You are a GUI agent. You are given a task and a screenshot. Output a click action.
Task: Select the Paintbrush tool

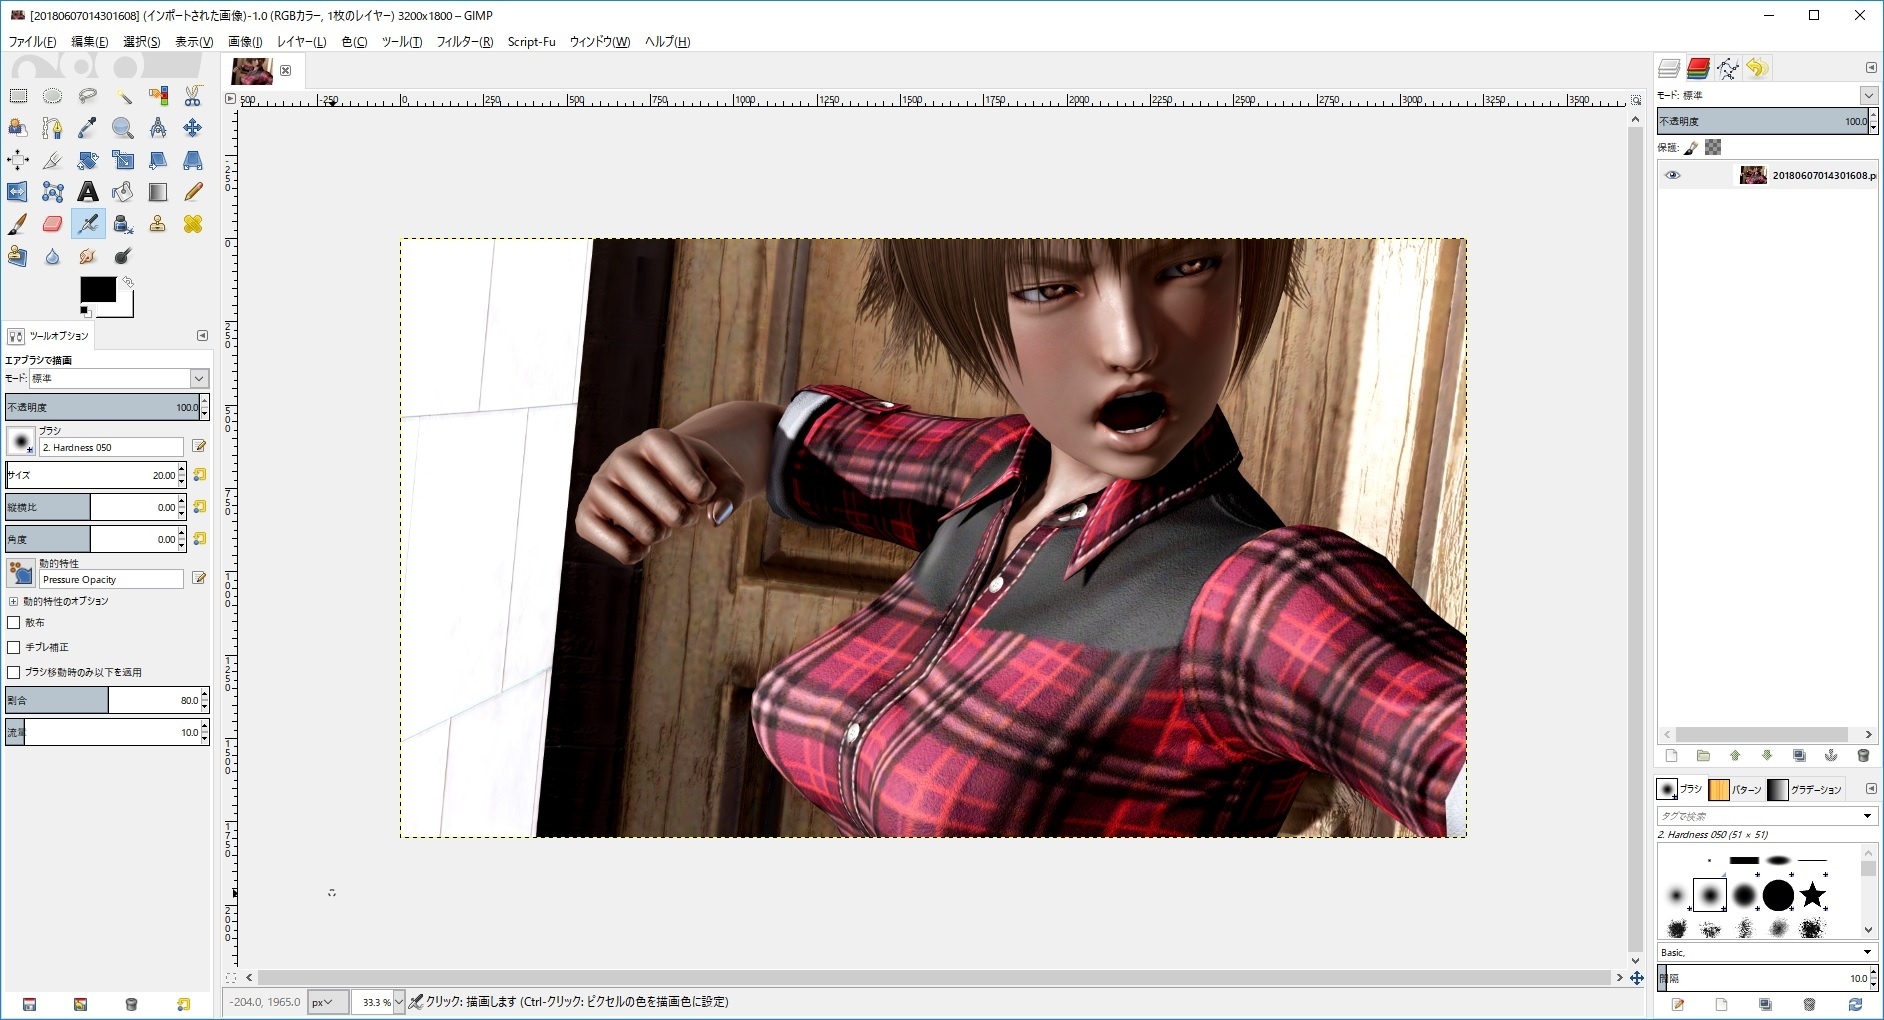point(18,224)
